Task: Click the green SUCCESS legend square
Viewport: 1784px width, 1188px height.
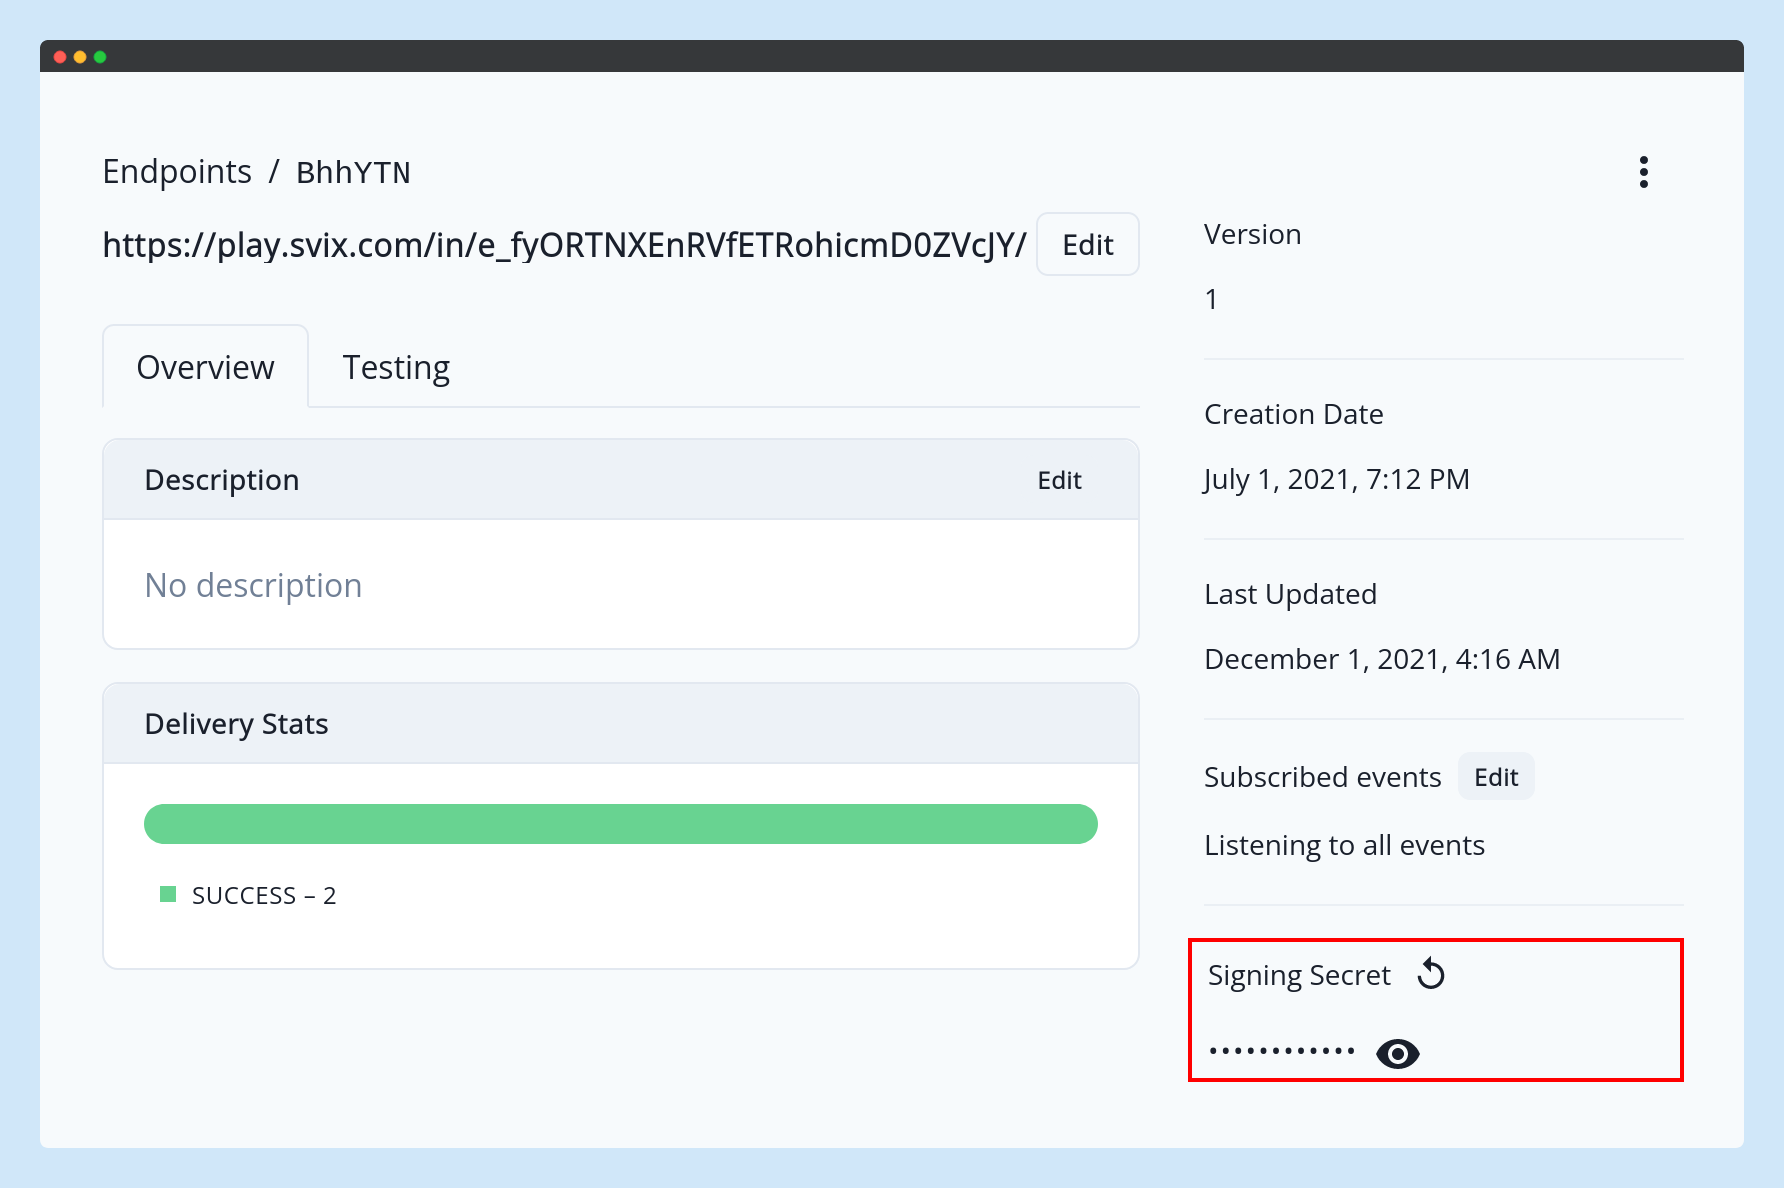Action: [168, 894]
